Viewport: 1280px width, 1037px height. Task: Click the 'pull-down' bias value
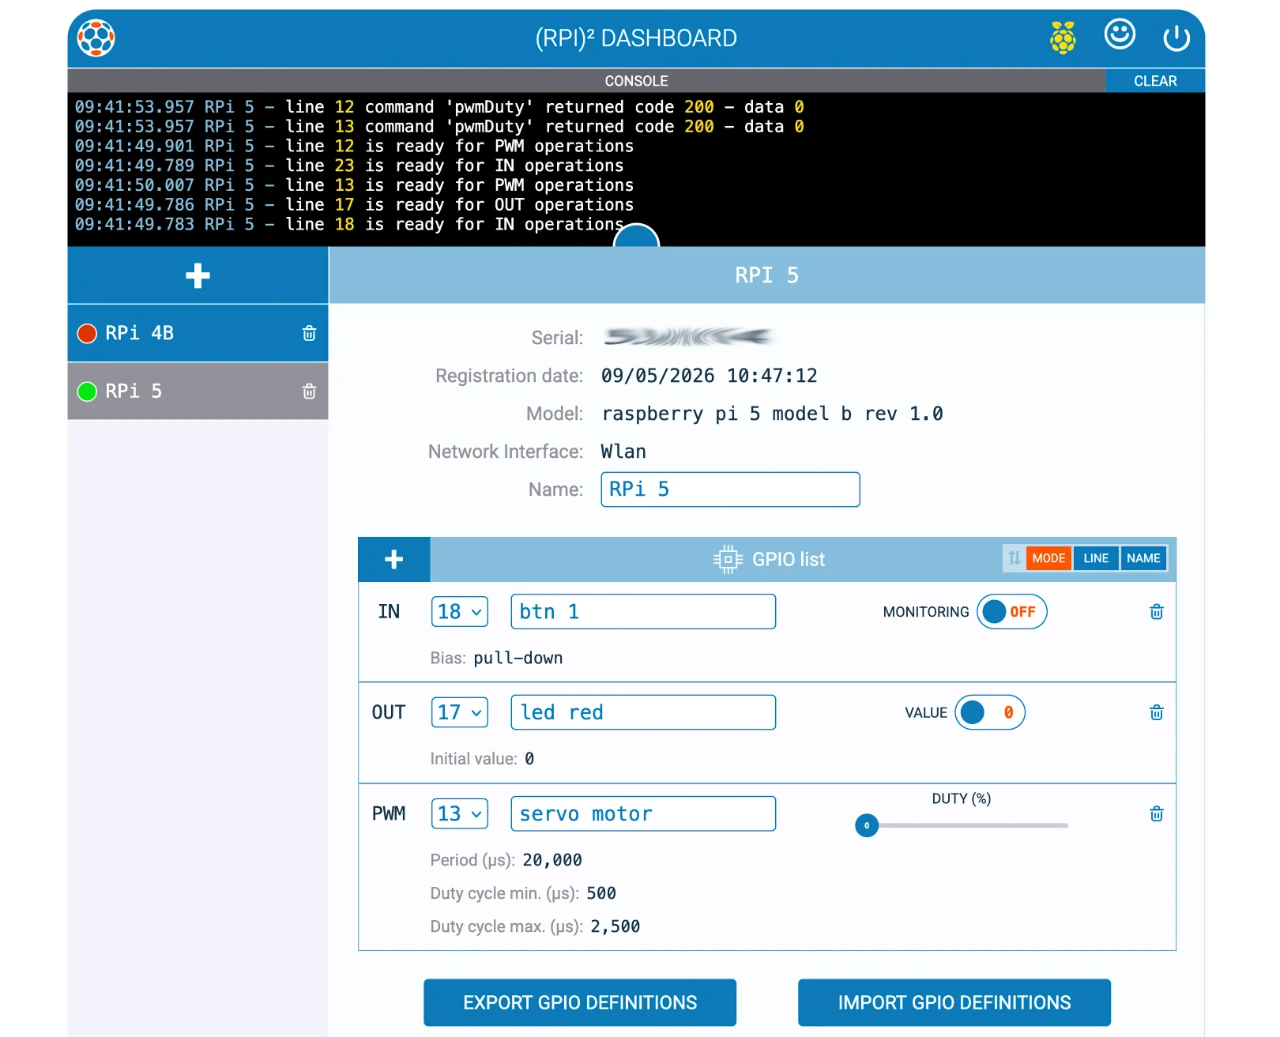point(518,658)
